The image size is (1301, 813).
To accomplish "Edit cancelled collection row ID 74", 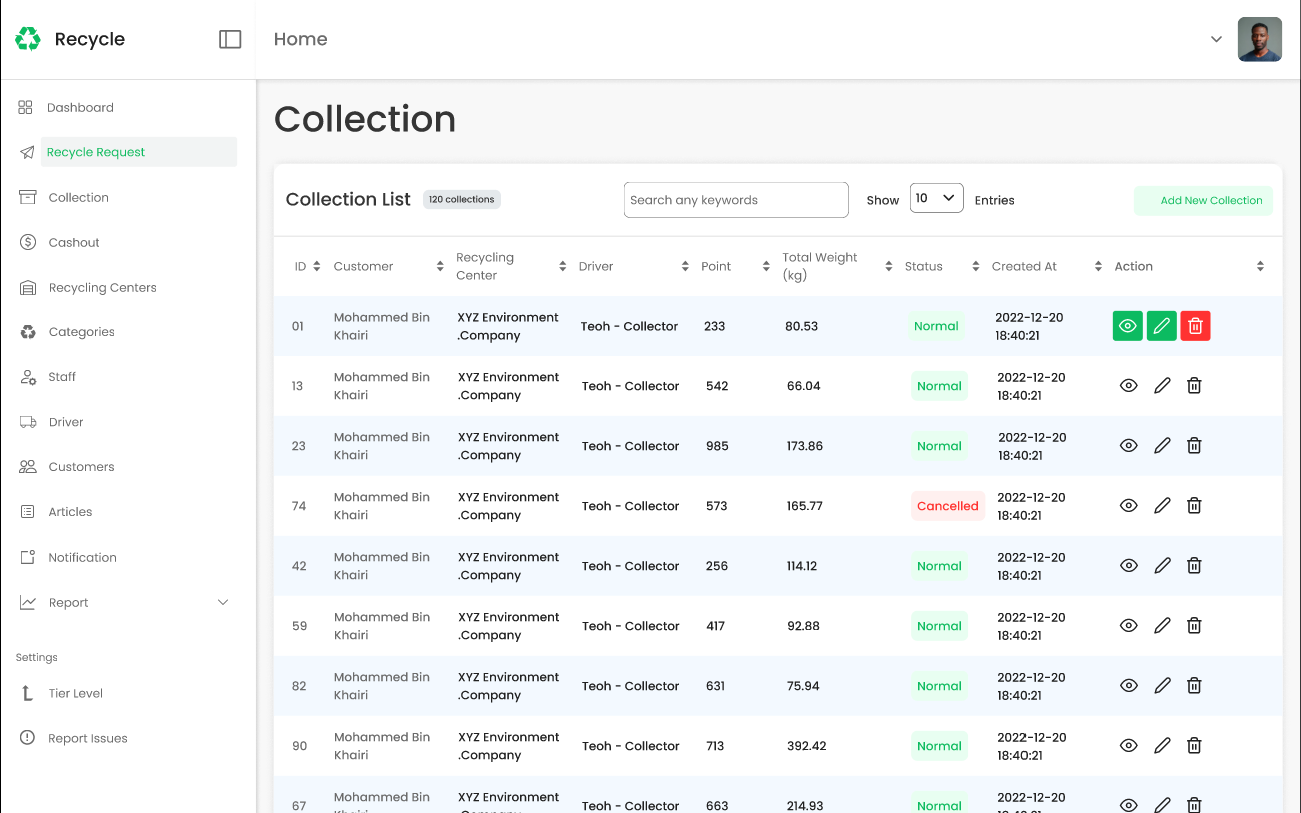I will (x=1162, y=505).
